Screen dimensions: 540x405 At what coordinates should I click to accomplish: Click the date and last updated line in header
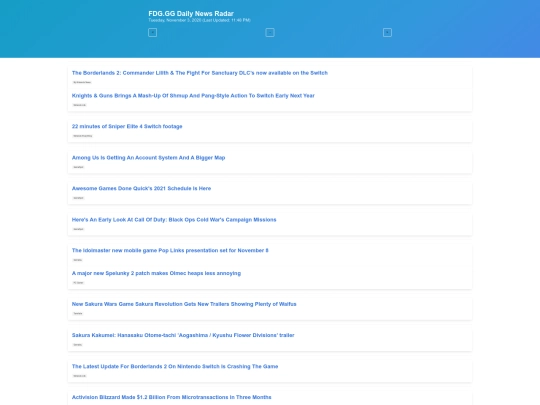point(199,20)
